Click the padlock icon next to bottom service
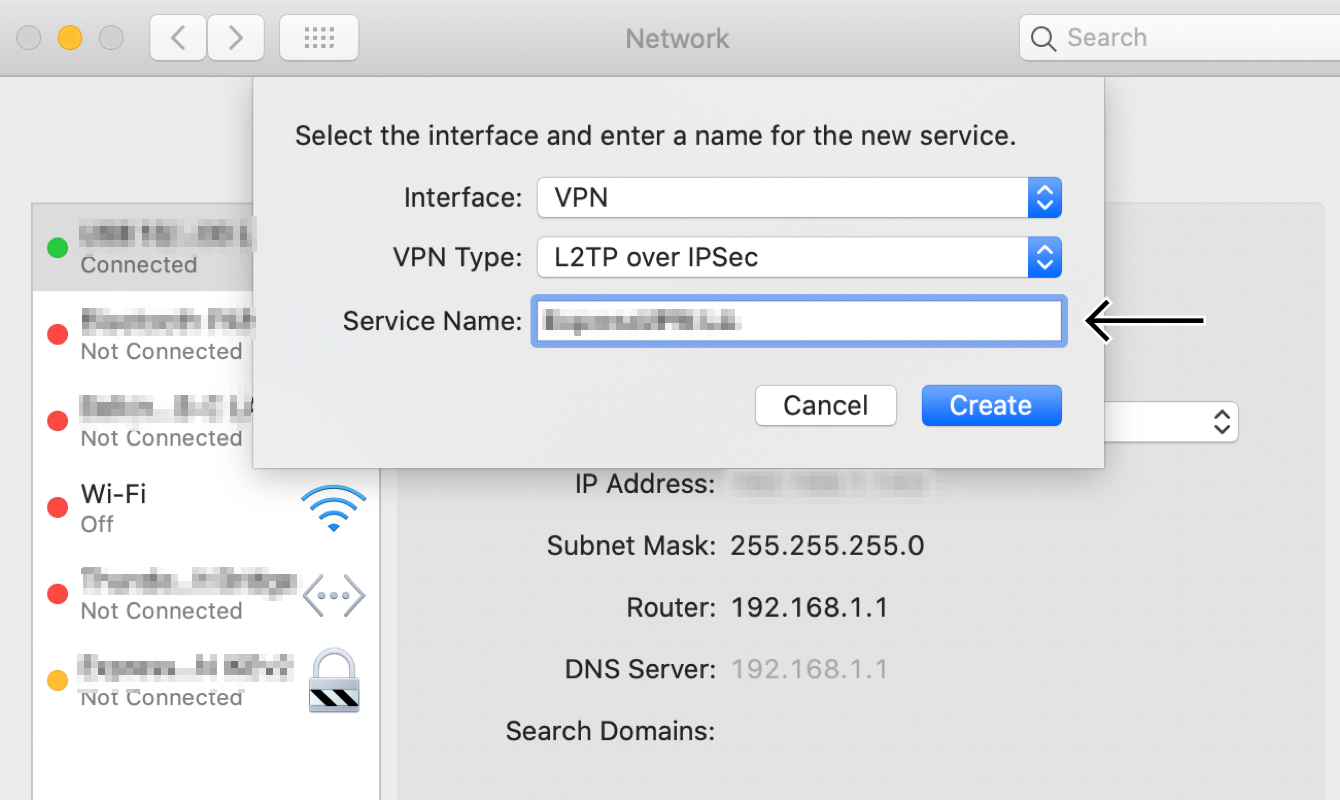The image size is (1340, 800). [x=334, y=681]
